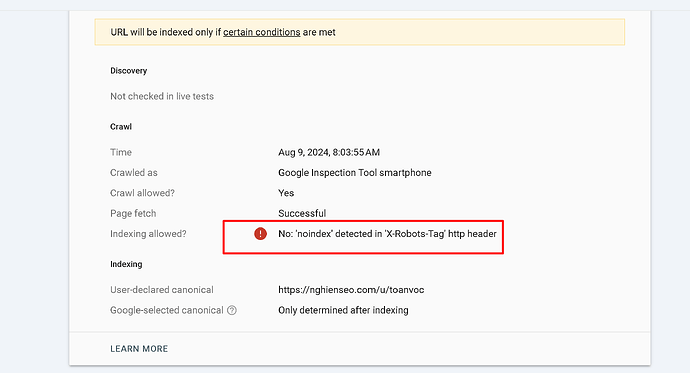Select the 'Not checked in live tests' text
Screen dimensions: 690x373
[x=162, y=96]
